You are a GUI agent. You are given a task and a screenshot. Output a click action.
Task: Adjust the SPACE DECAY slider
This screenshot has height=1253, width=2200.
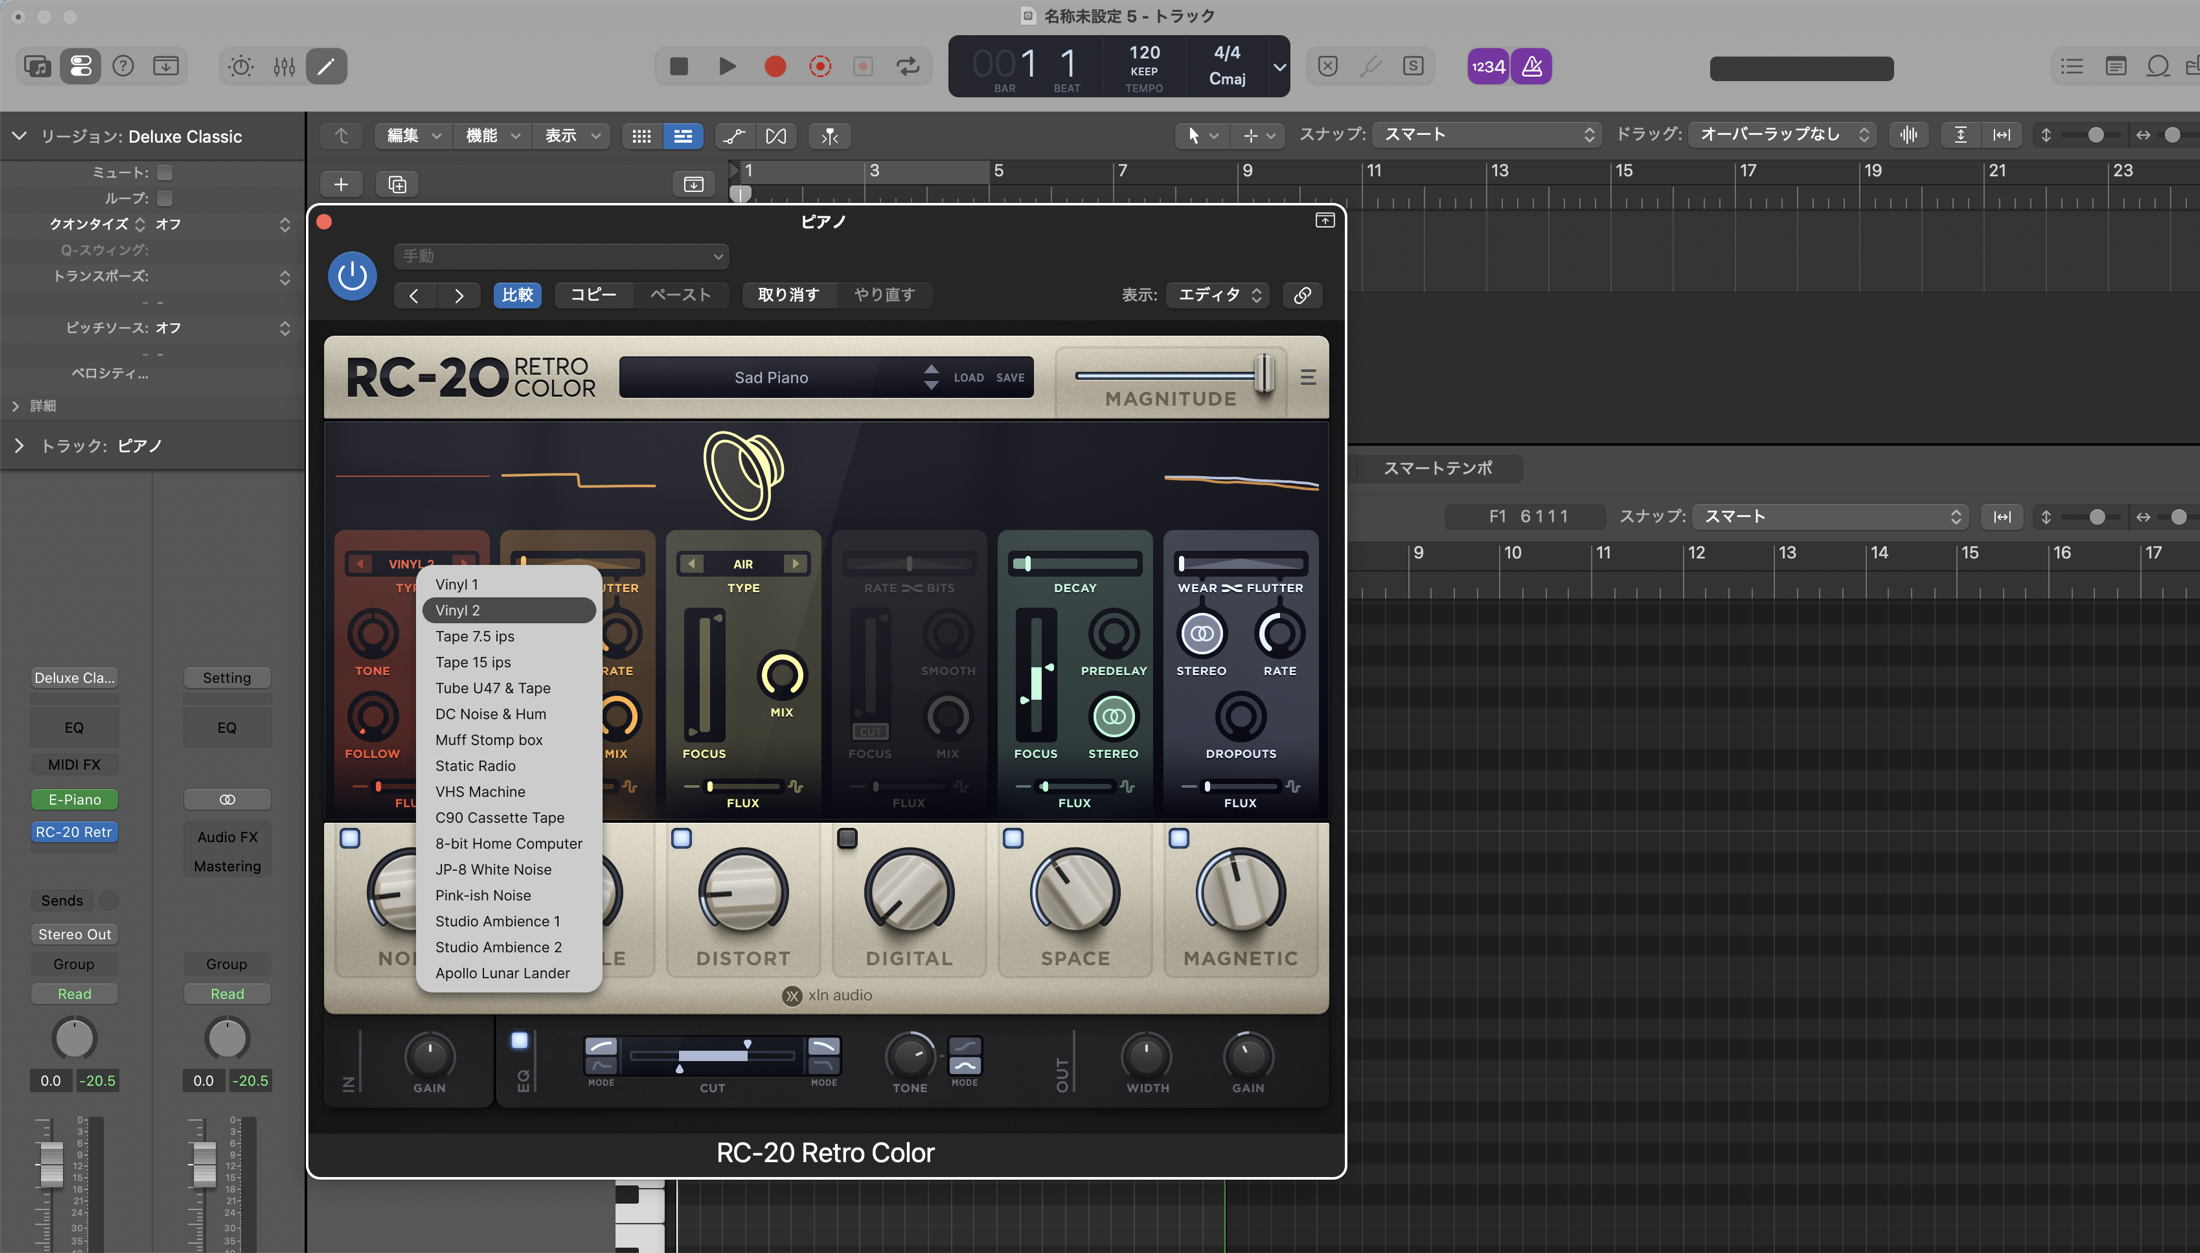[x=1075, y=564]
